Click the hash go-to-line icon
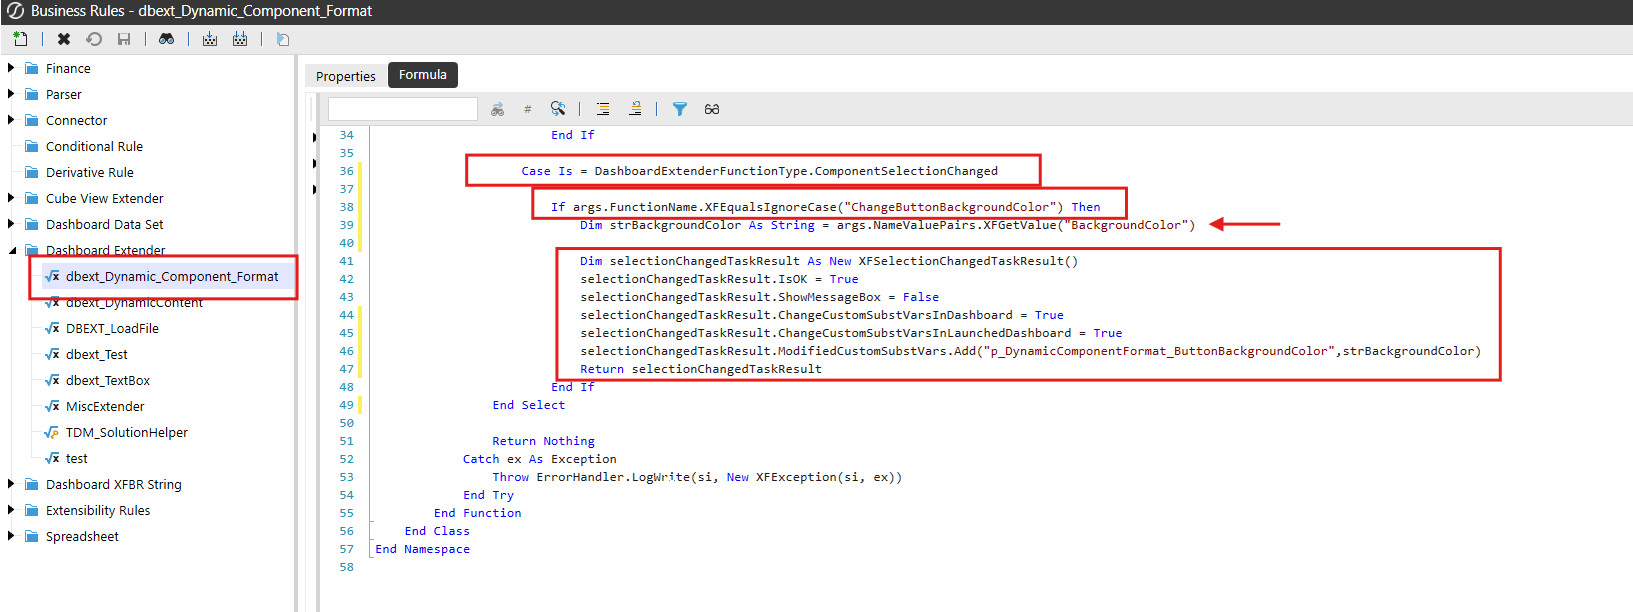Viewport: 1633px width, 612px height. (527, 109)
